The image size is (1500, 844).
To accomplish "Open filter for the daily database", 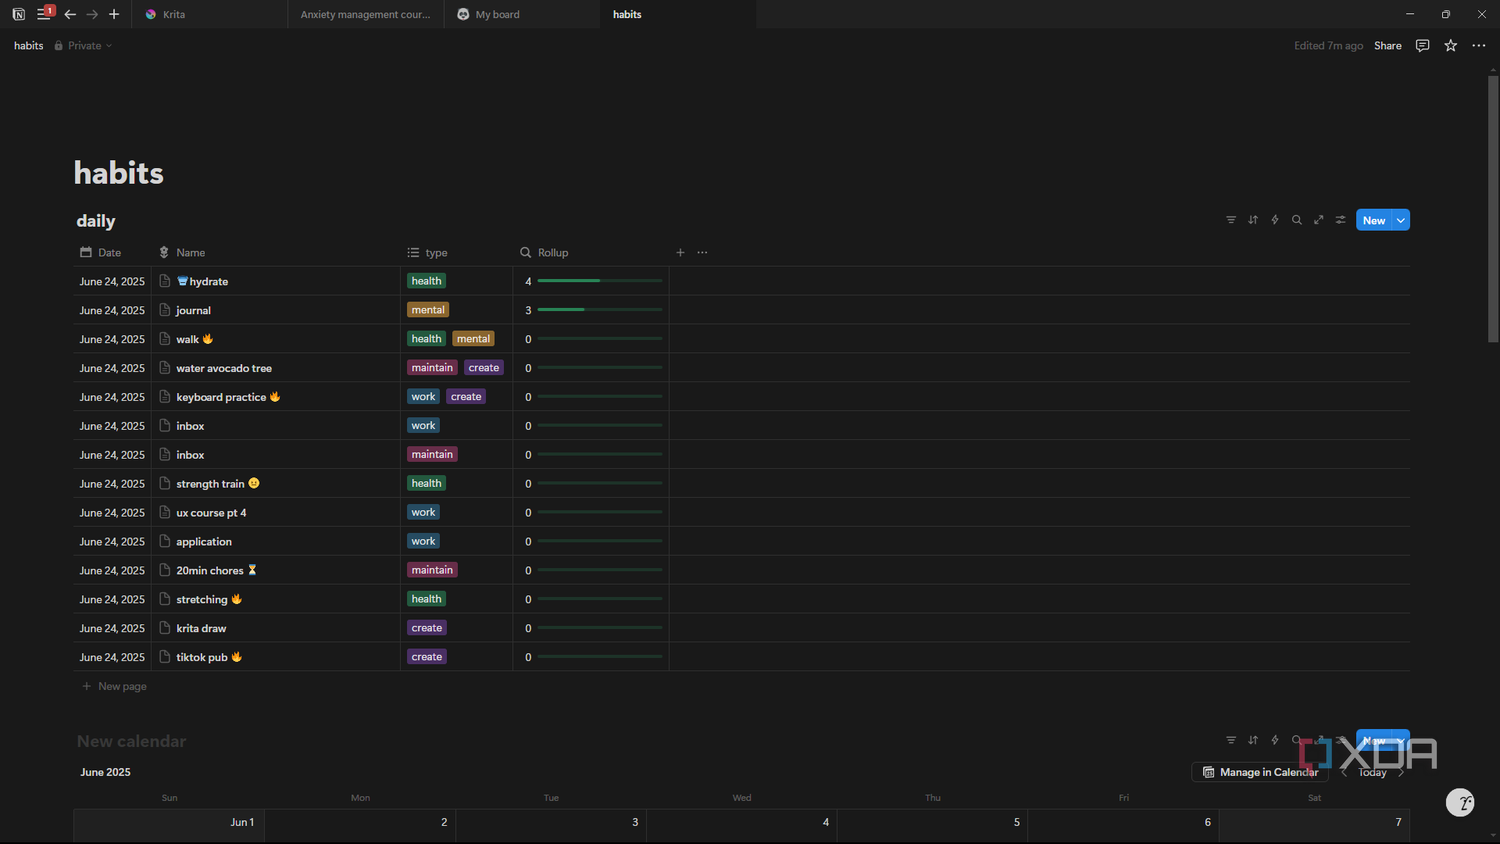I will pos(1231,220).
